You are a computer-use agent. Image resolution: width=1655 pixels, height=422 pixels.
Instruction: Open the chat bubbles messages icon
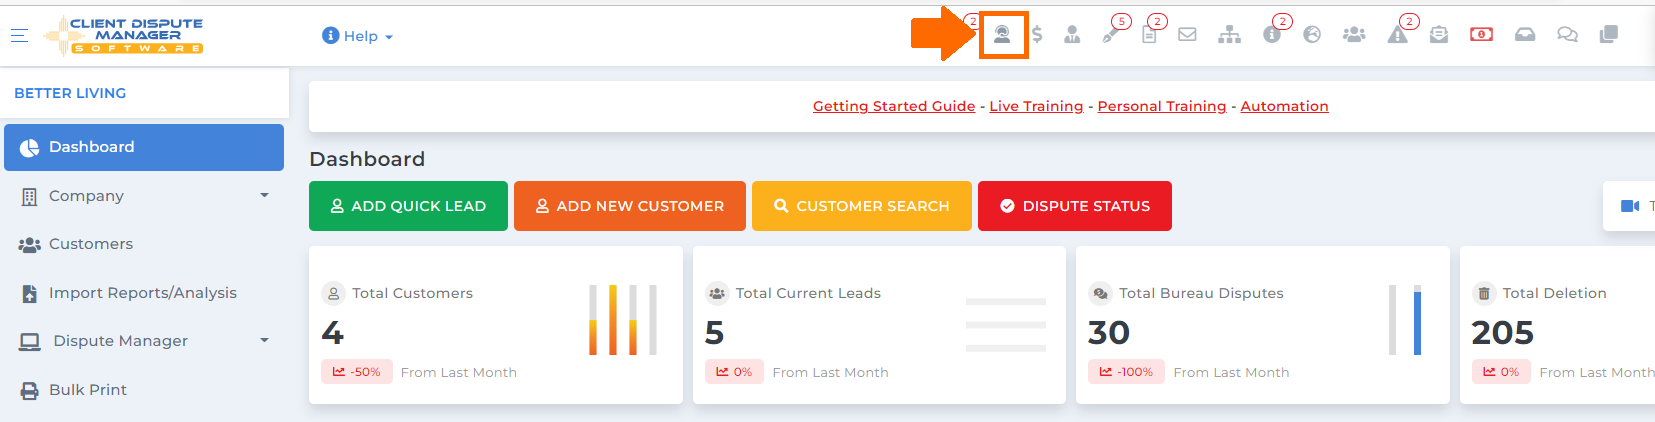tap(1567, 35)
